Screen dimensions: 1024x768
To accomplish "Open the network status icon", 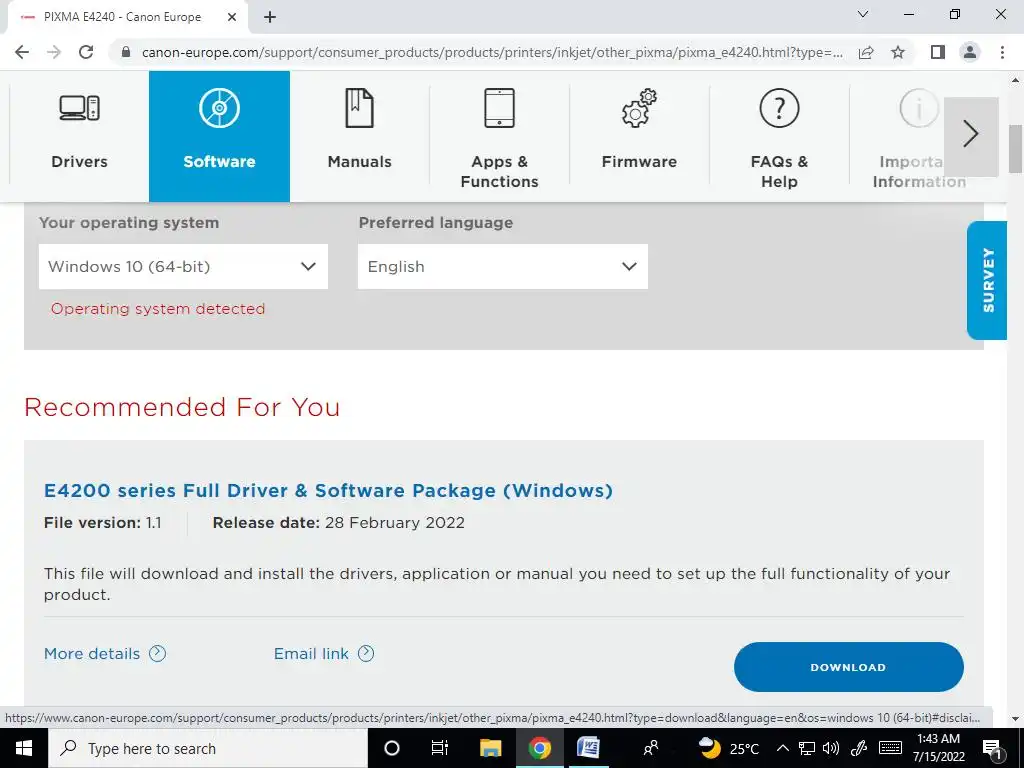I will point(807,748).
